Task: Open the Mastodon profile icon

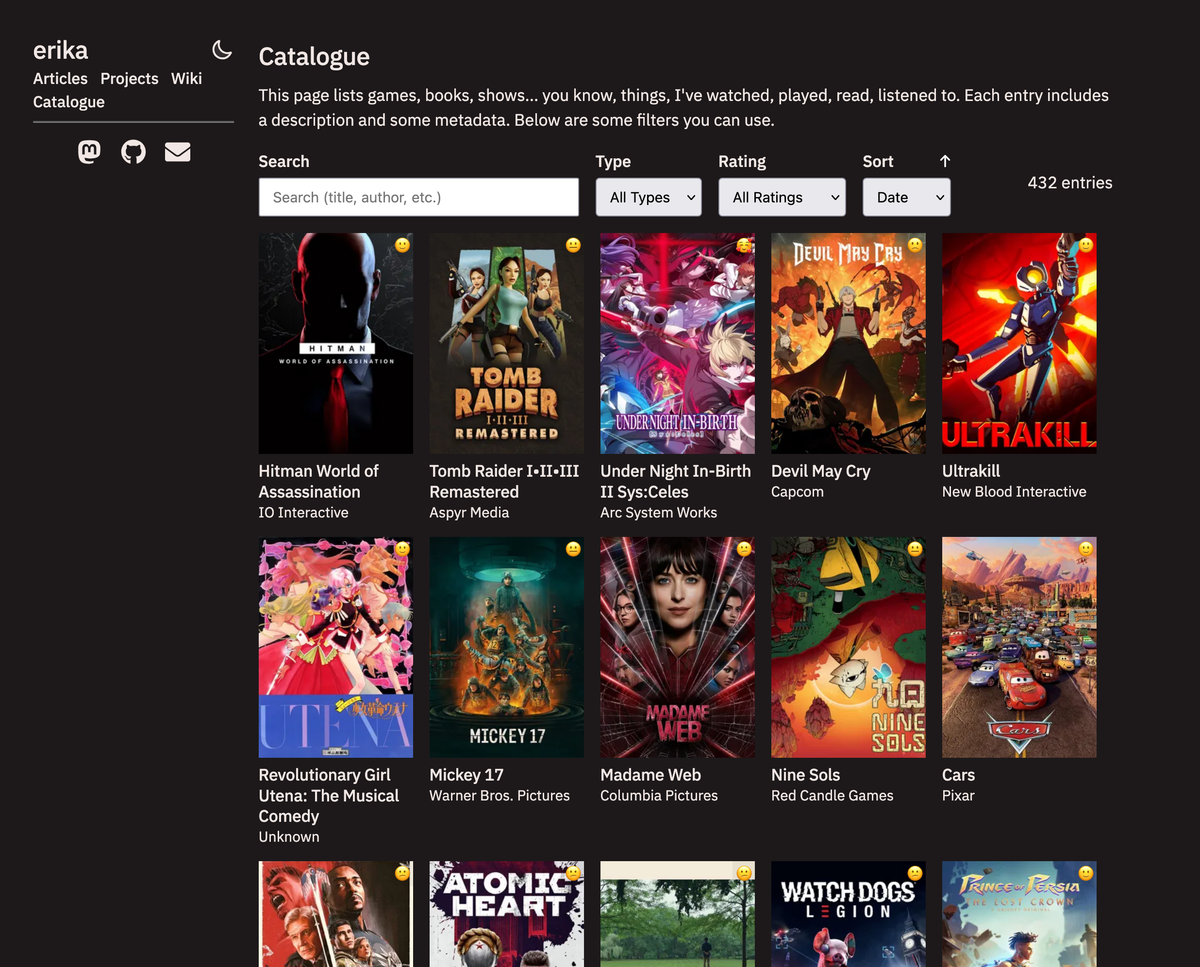Action: coord(89,152)
